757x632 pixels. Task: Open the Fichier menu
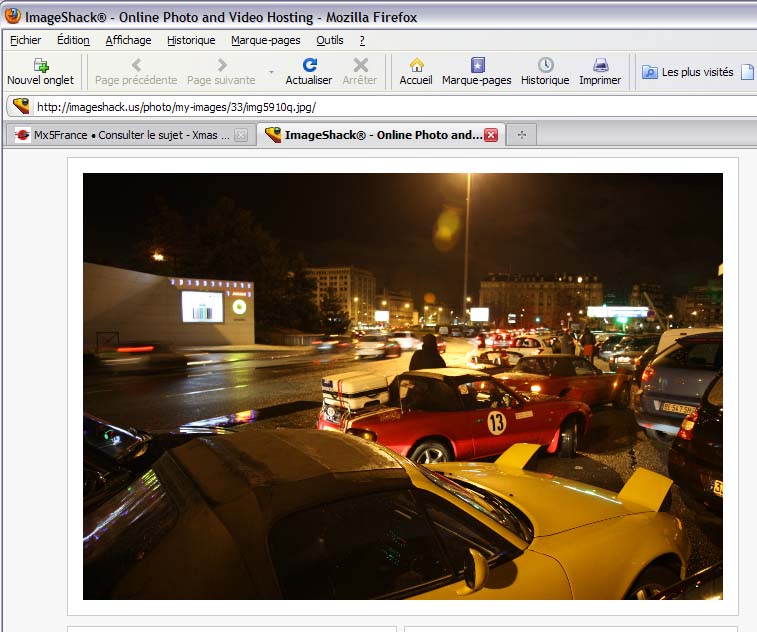(x=26, y=40)
